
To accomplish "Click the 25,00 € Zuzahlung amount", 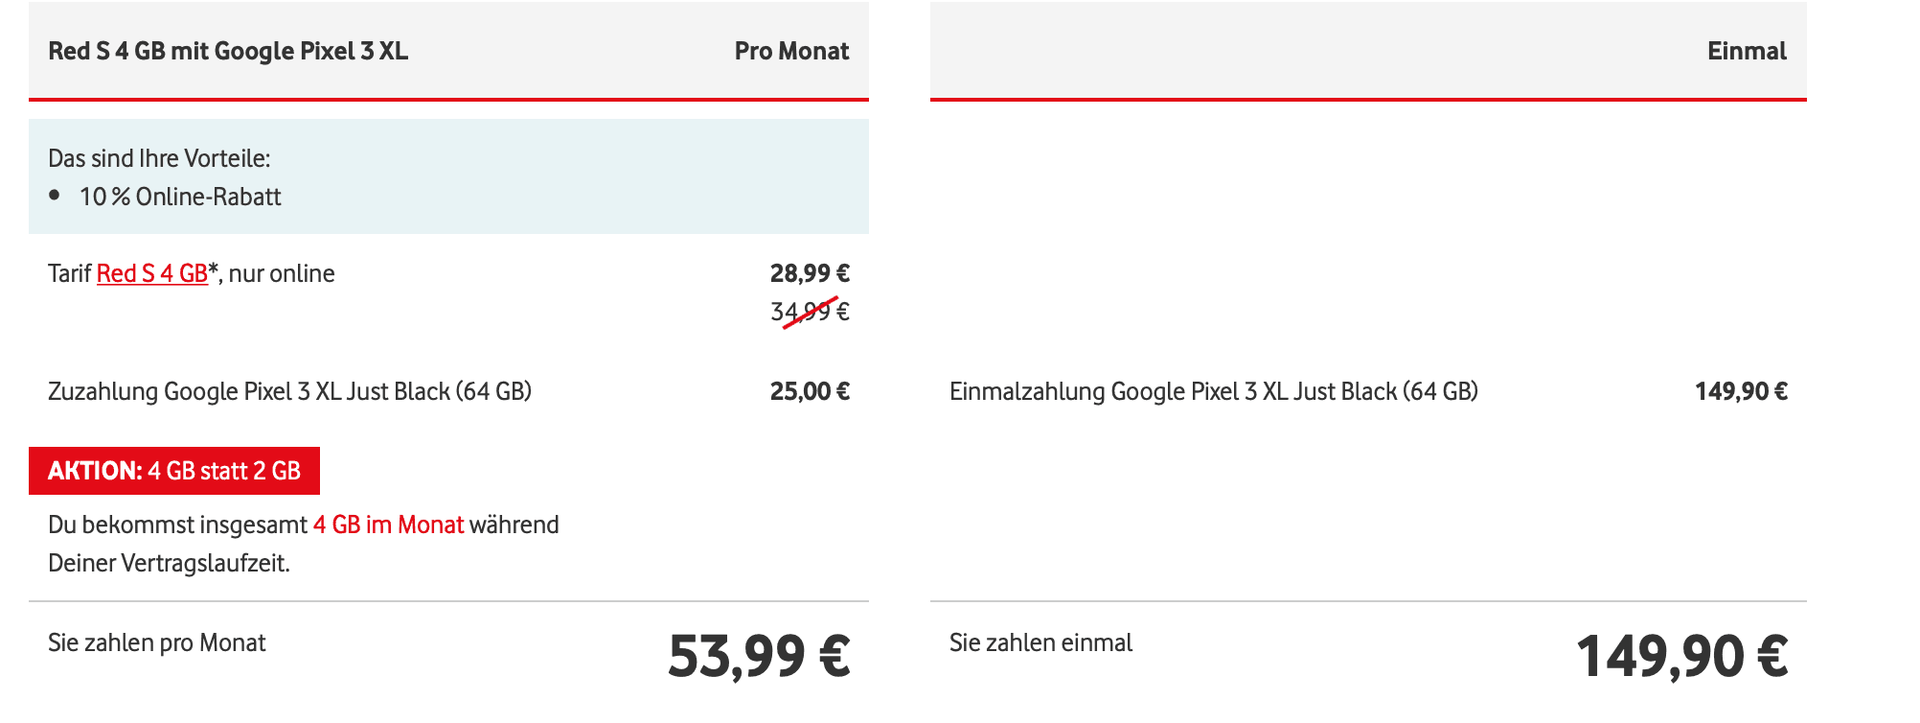I will [809, 391].
